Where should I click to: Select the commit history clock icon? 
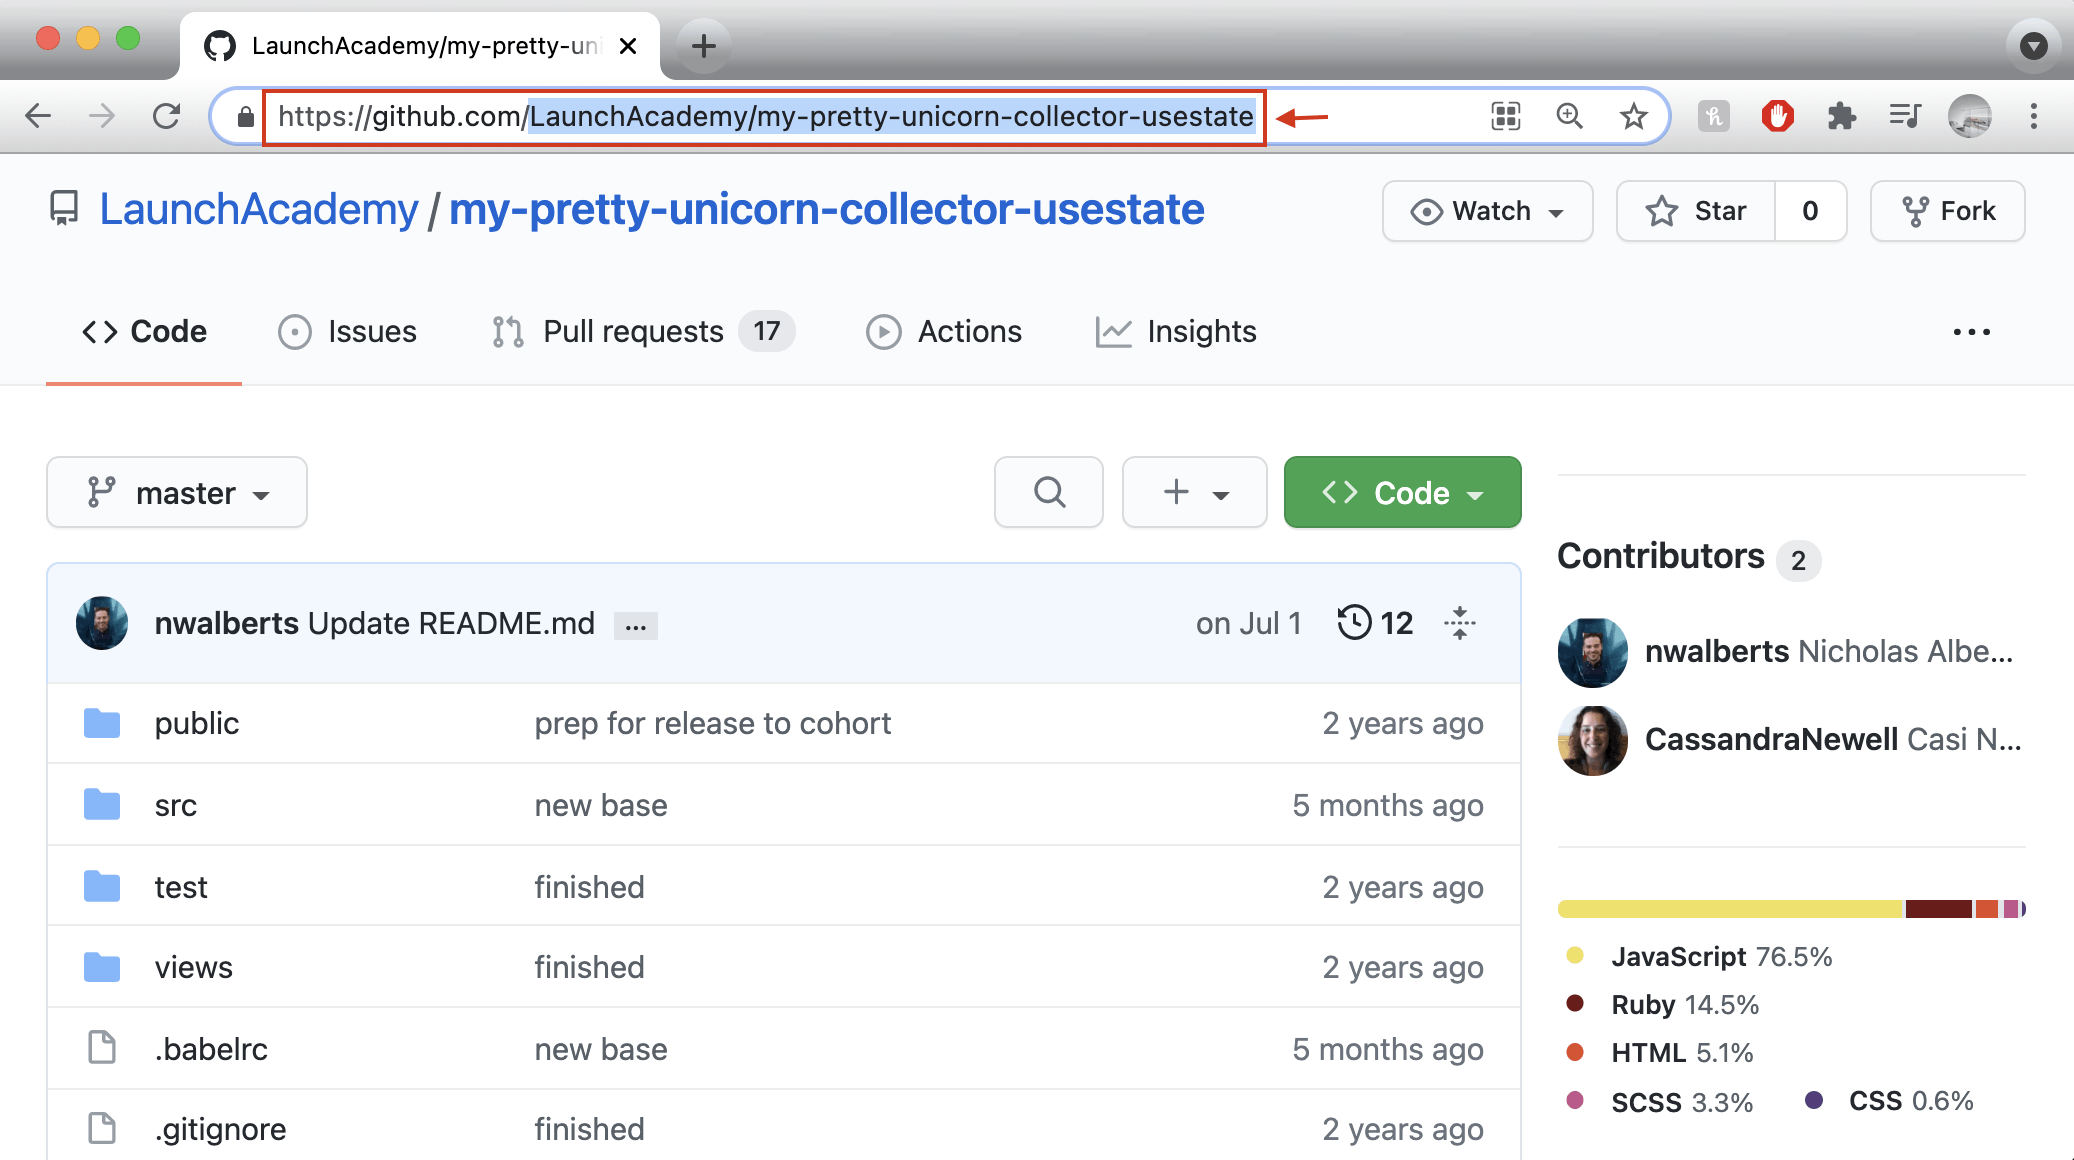1354,622
